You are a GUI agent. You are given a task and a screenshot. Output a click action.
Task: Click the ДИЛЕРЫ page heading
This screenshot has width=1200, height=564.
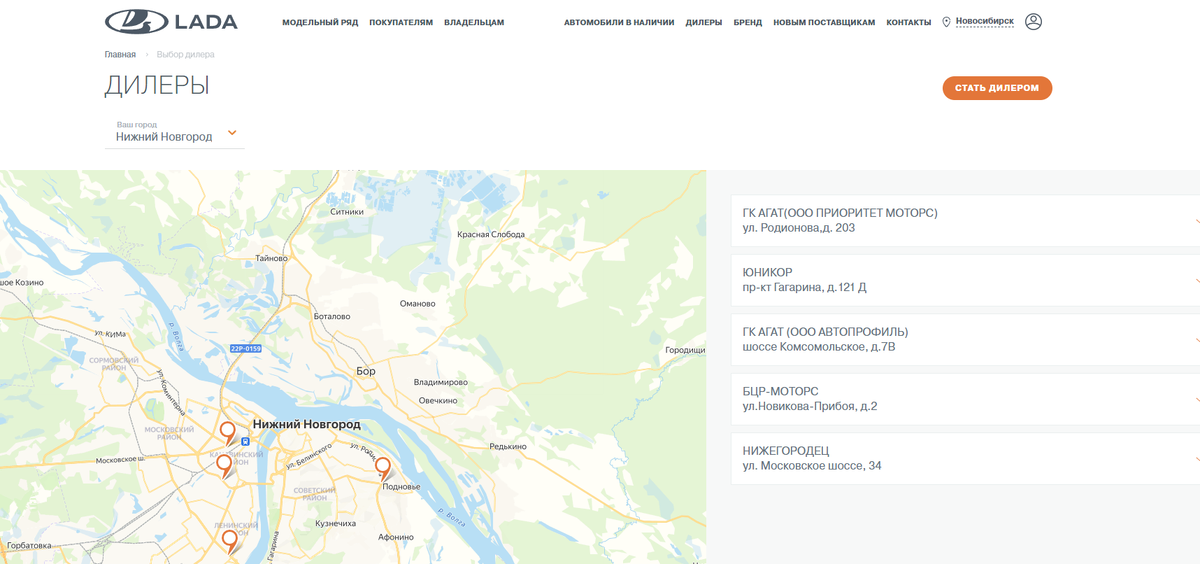click(157, 86)
